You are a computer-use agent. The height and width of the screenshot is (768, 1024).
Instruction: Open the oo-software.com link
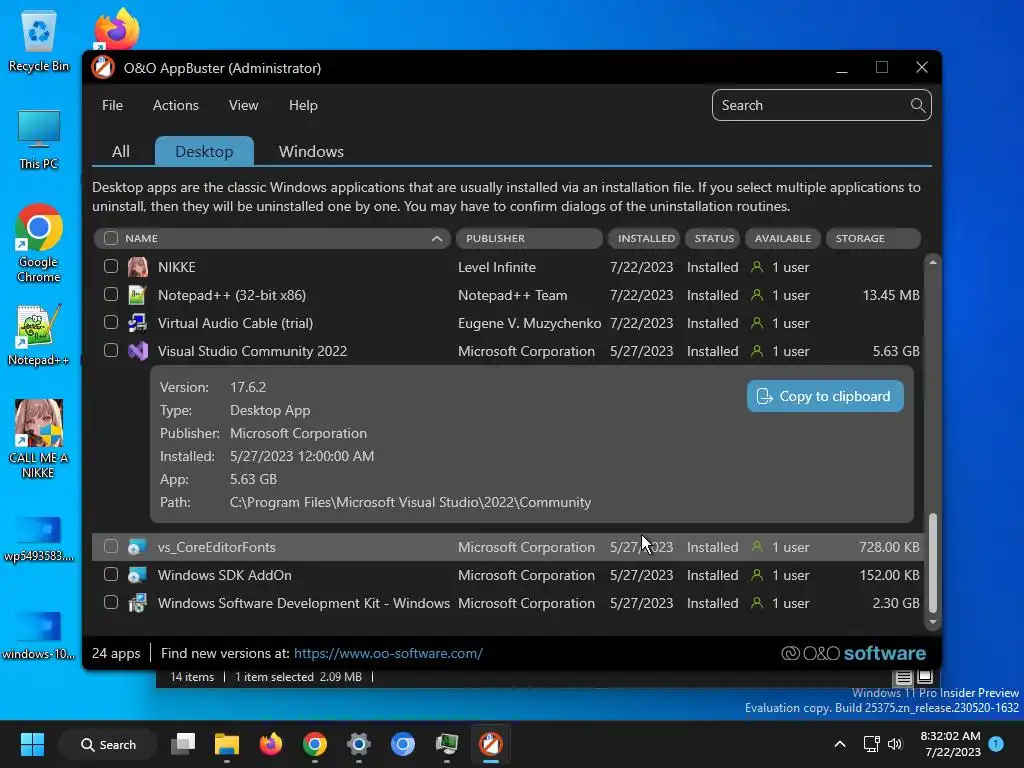click(x=388, y=653)
